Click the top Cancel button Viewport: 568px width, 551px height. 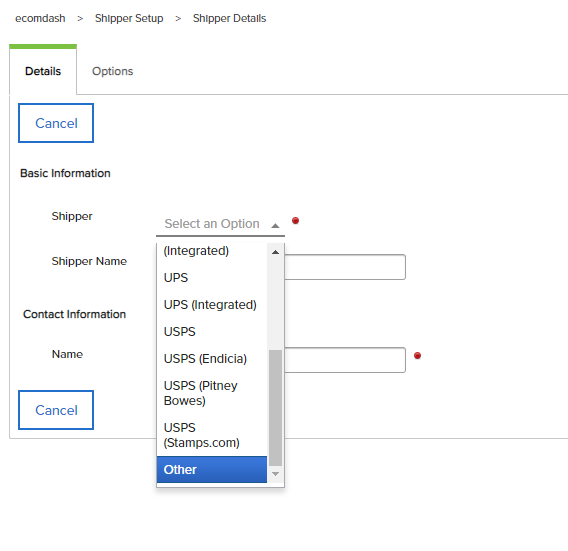(56, 123)
